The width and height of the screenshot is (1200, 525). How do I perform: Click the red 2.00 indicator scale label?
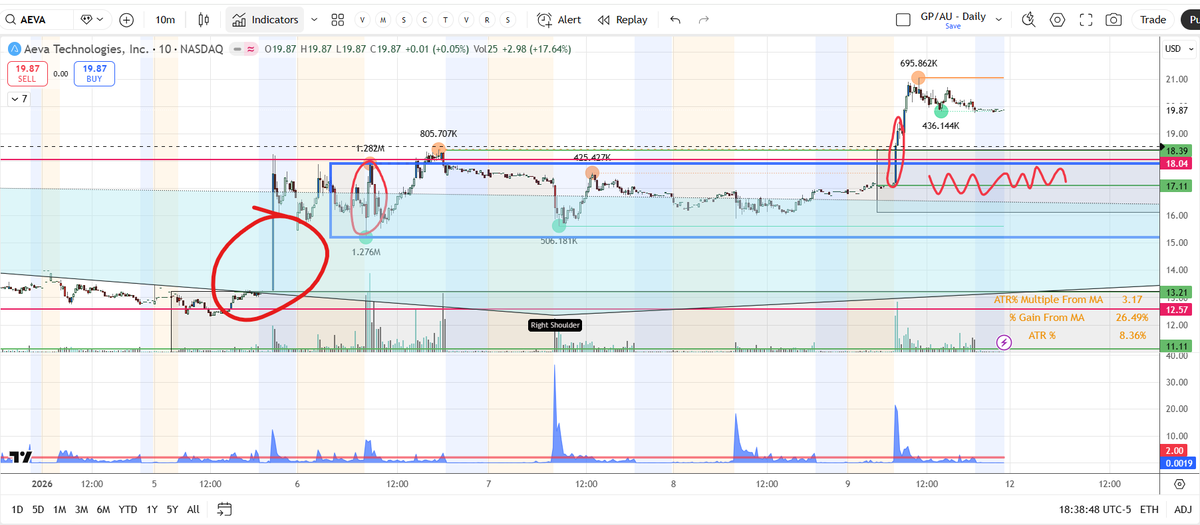pyautogui.click(x=1175, y=451)
